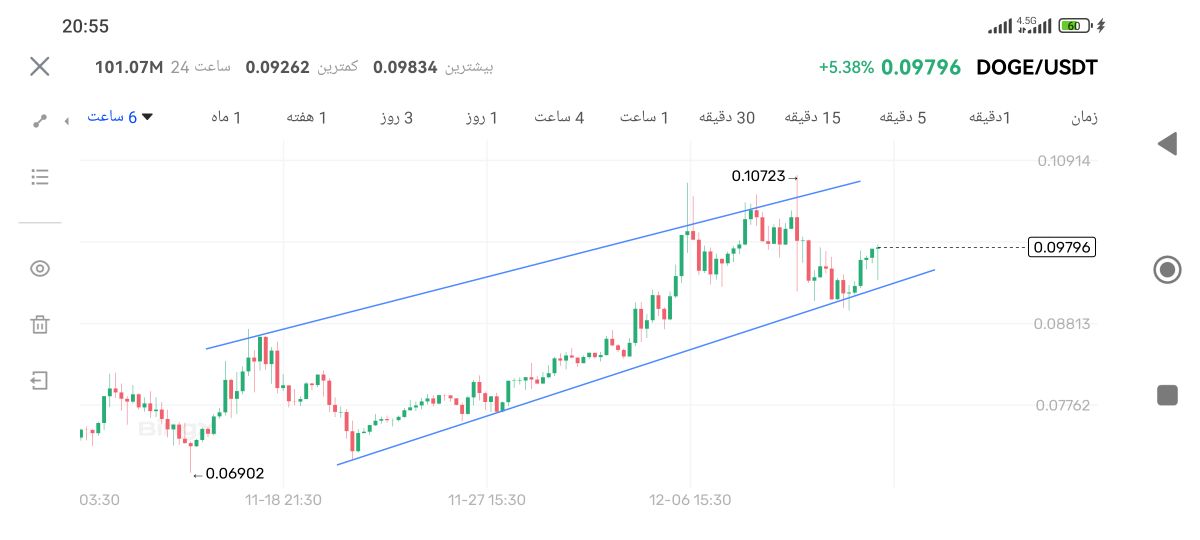The width and height of the screenshot is (1200, 540).
Task: Switch to the 1 month timeframe
Action: (x=226, y=118)
